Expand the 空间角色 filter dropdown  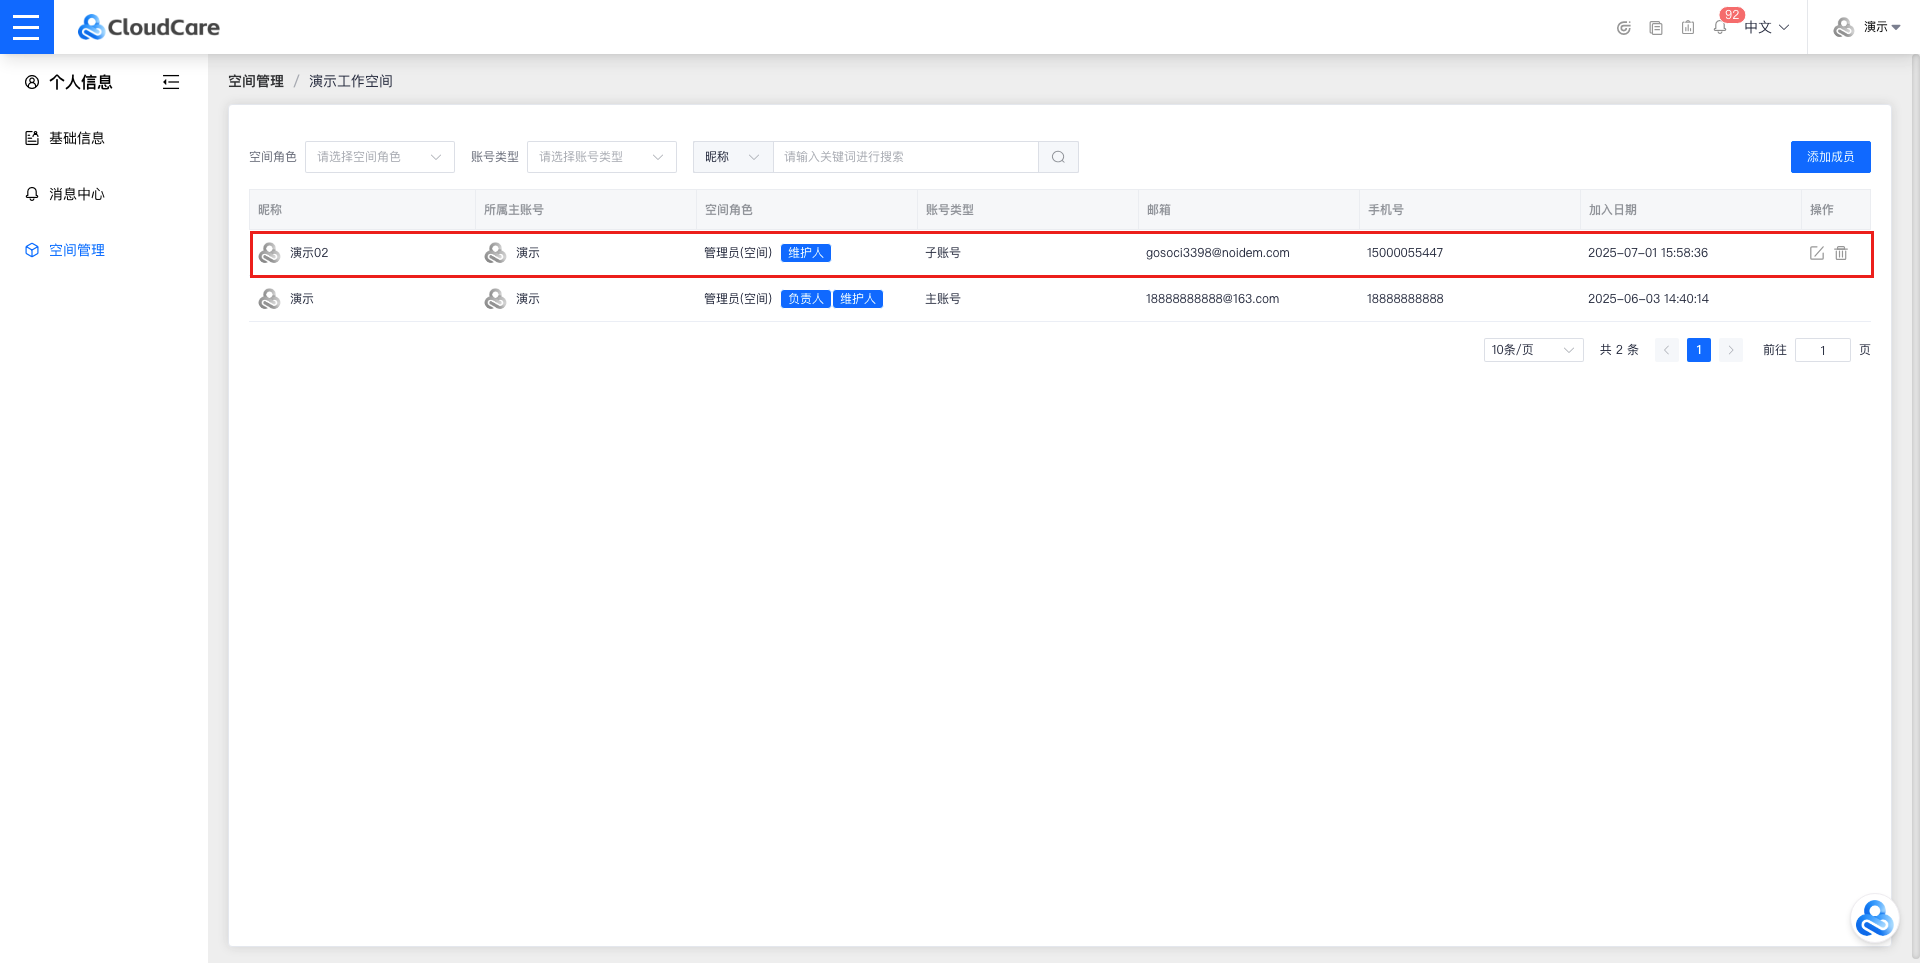tap(379, 157)
